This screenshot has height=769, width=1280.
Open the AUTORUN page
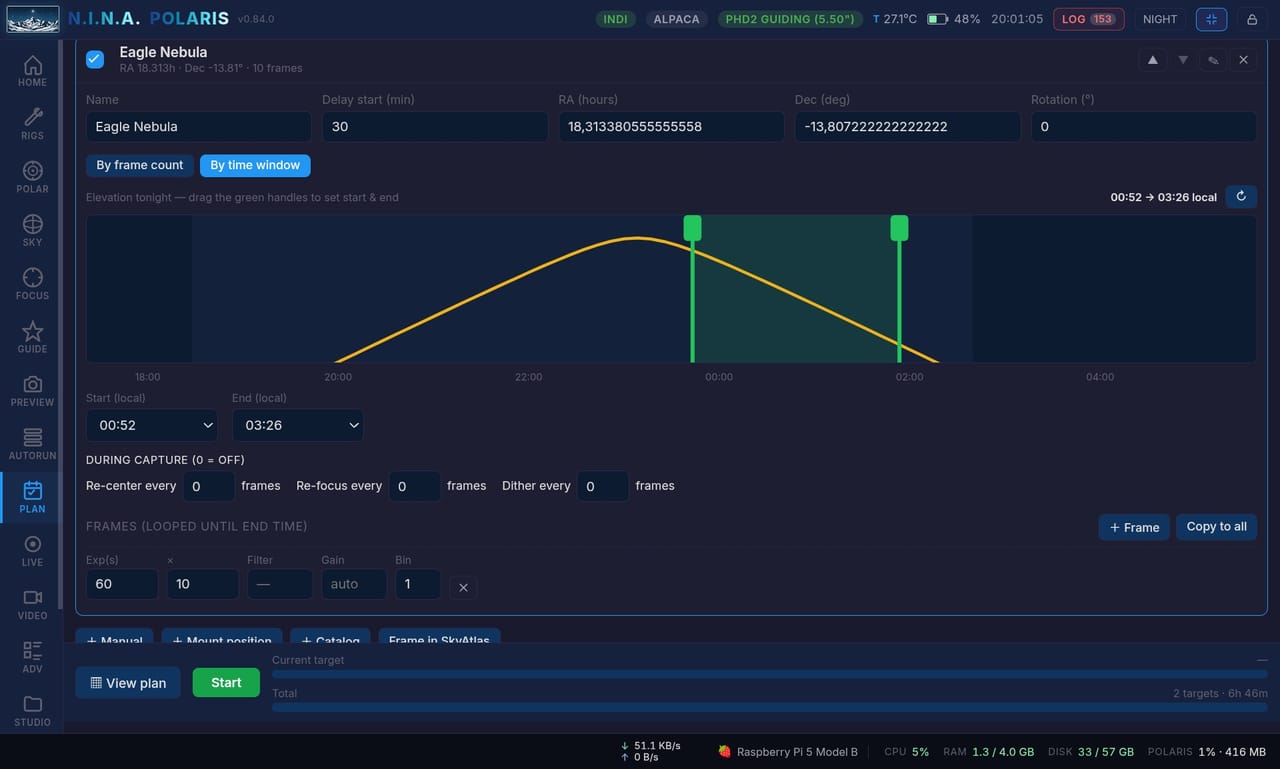(x=32, y=444)
